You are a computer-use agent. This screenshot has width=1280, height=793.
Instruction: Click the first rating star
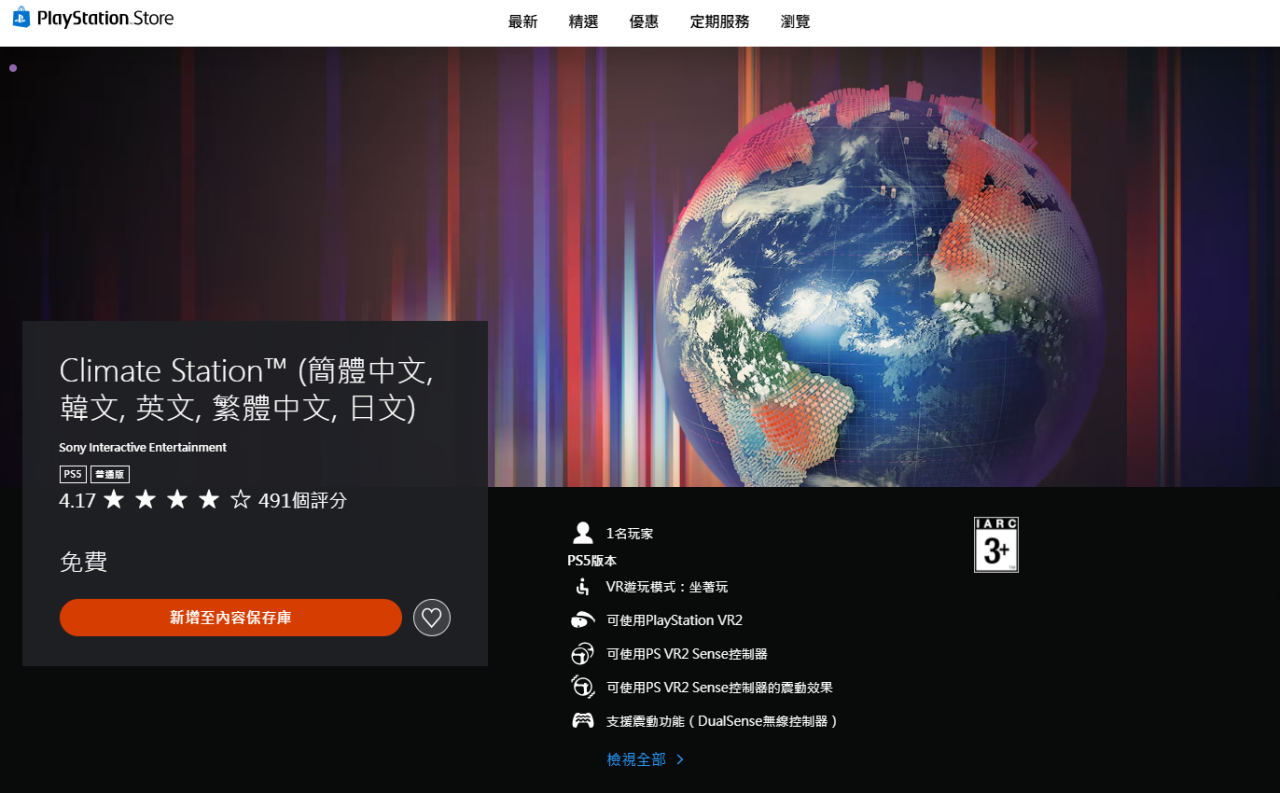[x=113, y=499]
